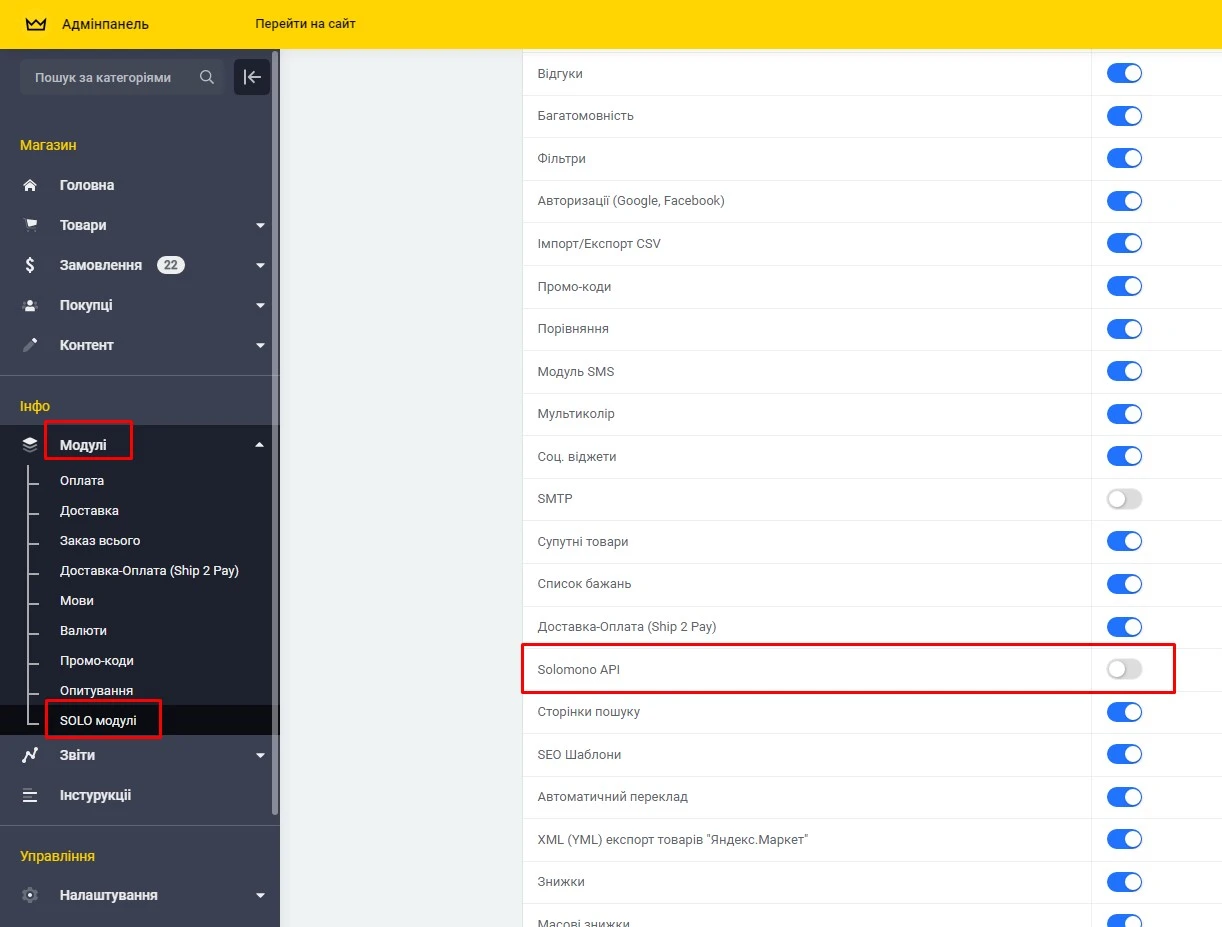Open the Інструкції sidebar link
1222x927 pixels.
[x=95, y=795]
